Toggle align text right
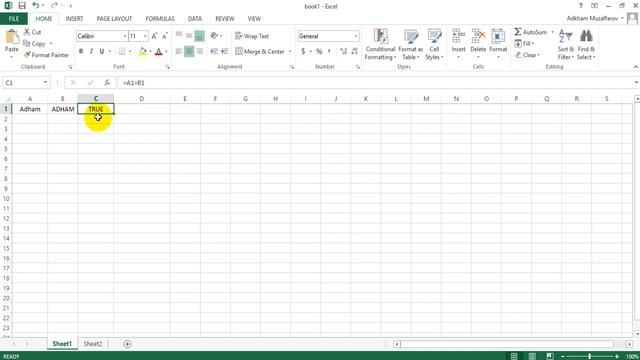Image resolution: width=640 pixels, height=360 pixels. [200, 51]
